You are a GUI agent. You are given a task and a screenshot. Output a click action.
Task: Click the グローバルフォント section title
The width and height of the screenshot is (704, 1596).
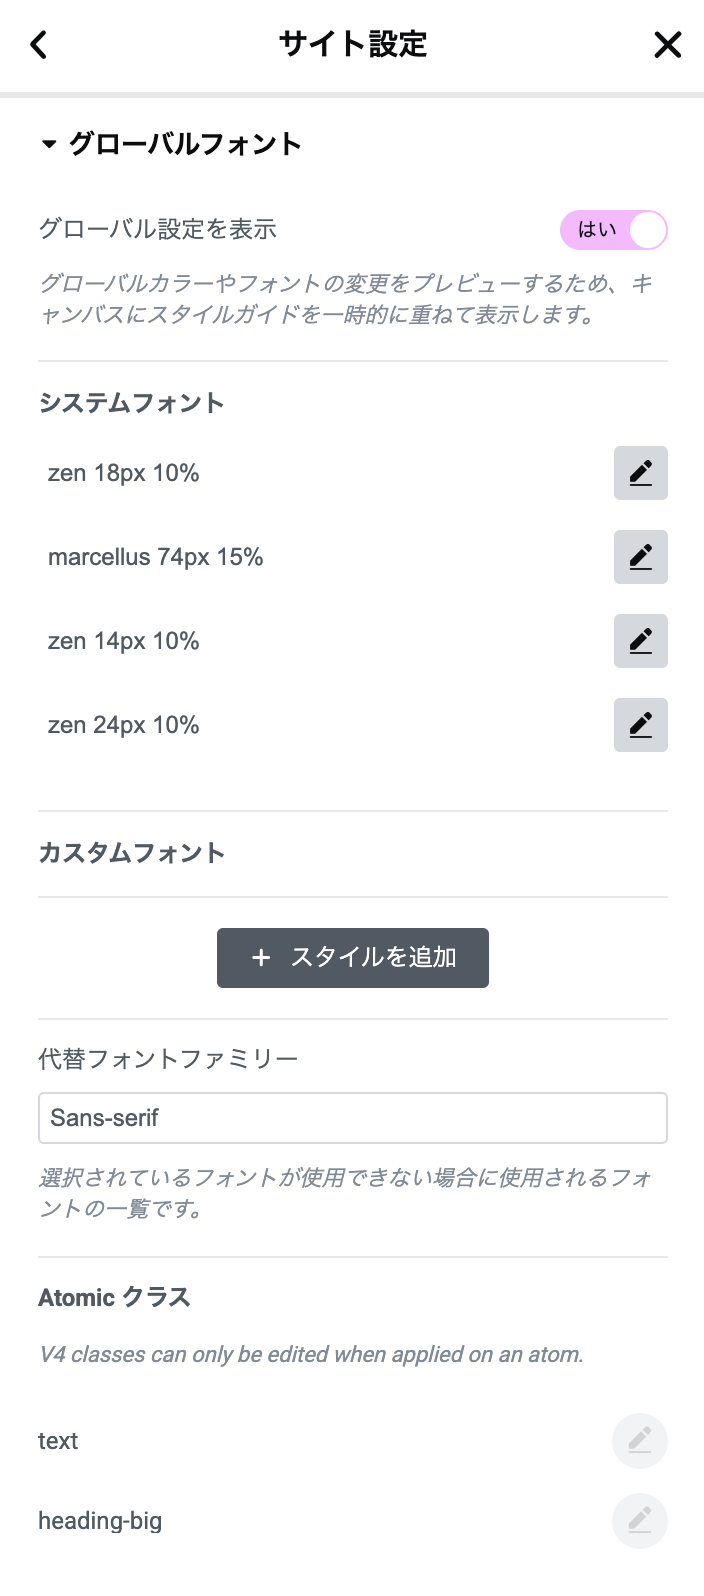(x=185, y=145)
